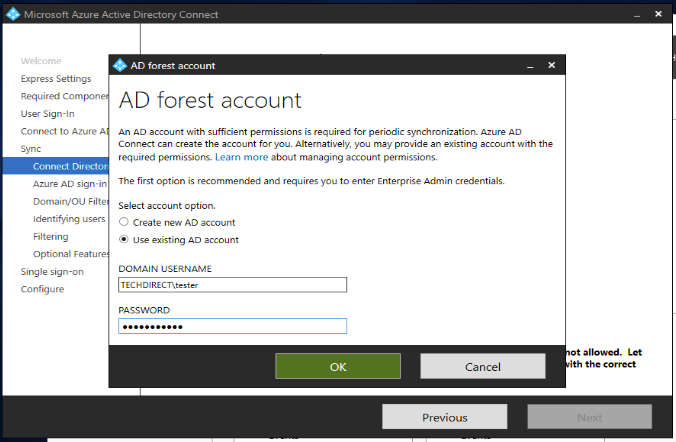676x442 pixels.
Task: Open the Required Components step
Action: [65, 96]
